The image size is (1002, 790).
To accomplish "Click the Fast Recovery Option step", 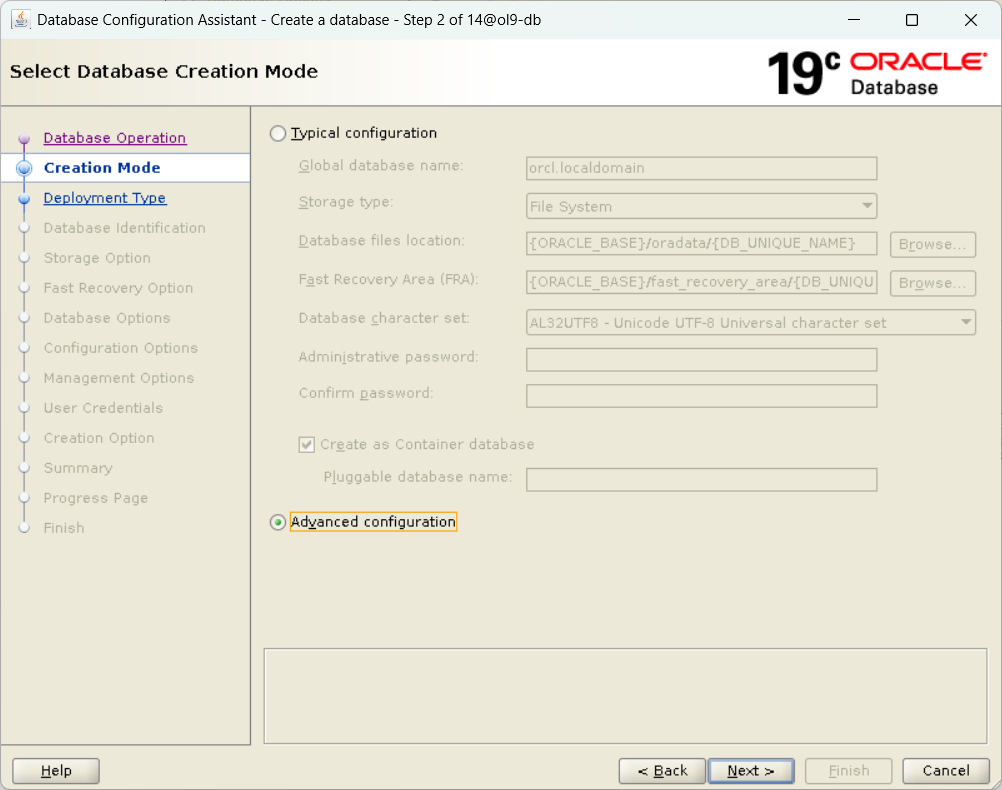I will click(x=118, y=288).
